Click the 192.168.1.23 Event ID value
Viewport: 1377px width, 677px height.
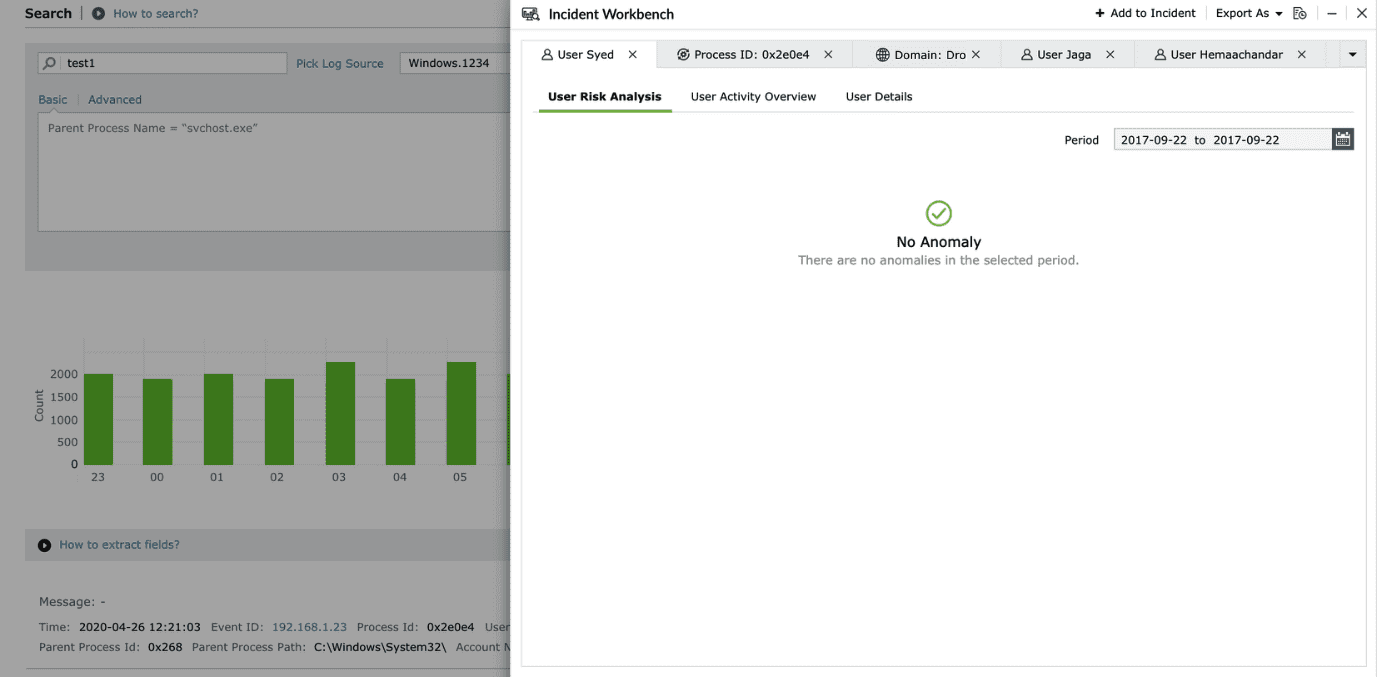[310, 626]
